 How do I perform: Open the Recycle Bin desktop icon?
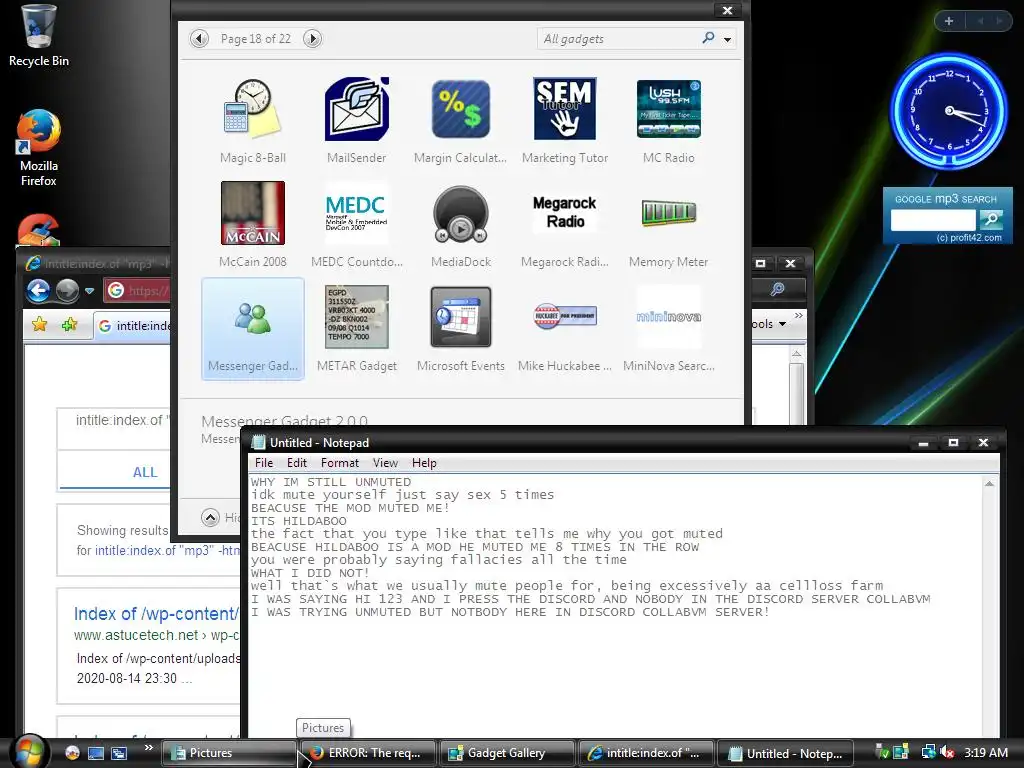click(x=39, y=36)
